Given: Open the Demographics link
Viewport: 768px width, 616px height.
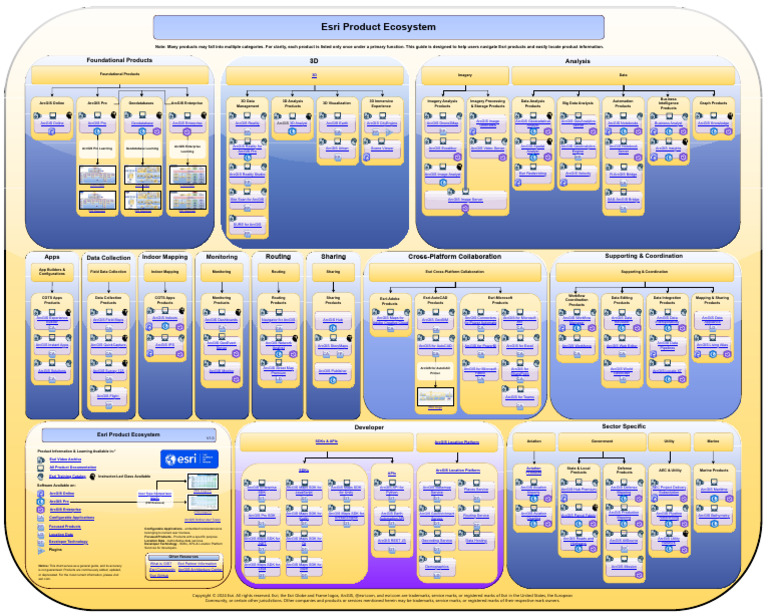Looking at the screenshot, I should coord(437,567).
